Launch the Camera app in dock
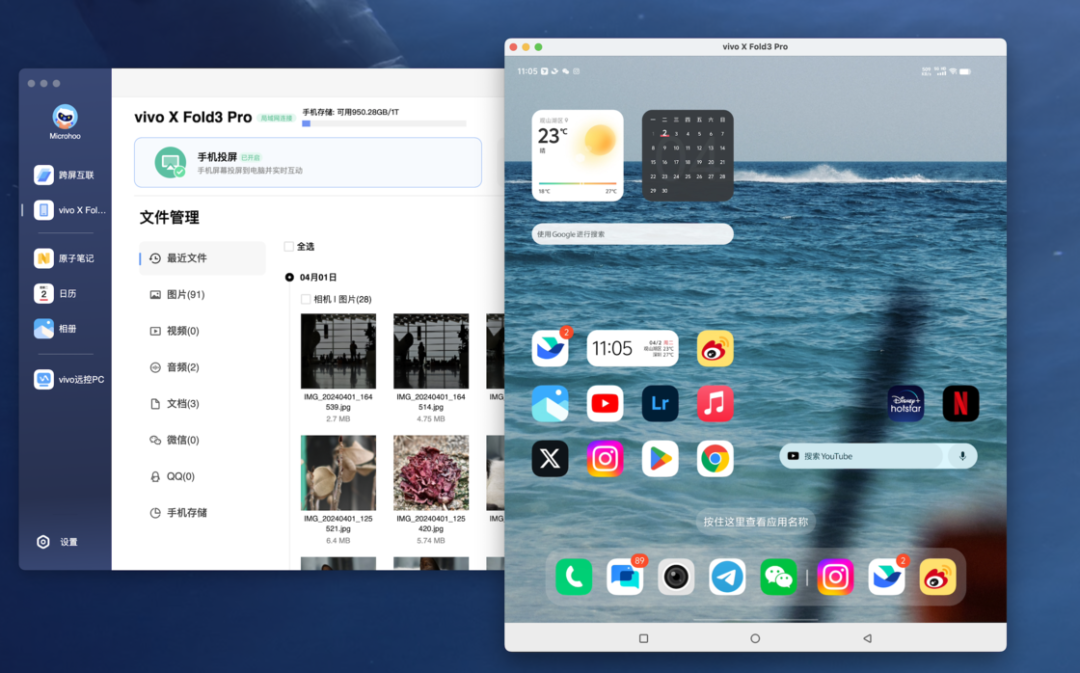Image resolution: width=1080 pixels, height=673 pixels. click(676, 577)
